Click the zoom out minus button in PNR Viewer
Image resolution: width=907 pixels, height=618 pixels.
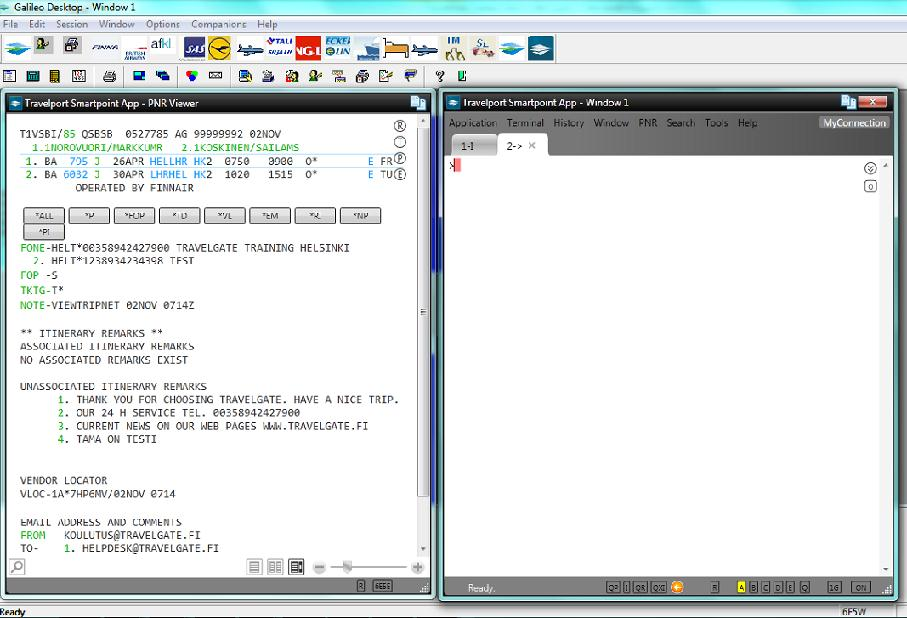click(x=319, y=567)
